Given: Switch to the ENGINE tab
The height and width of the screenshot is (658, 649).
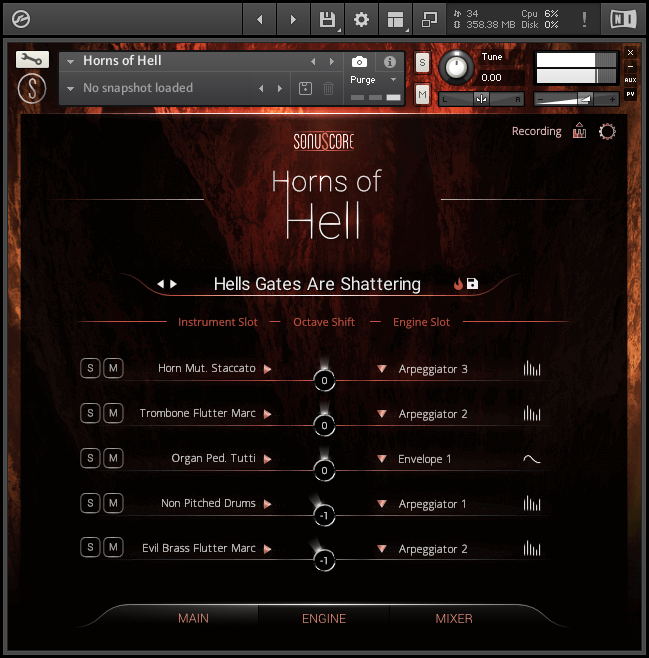Looking at the screenshot, I should pos(324,618).
